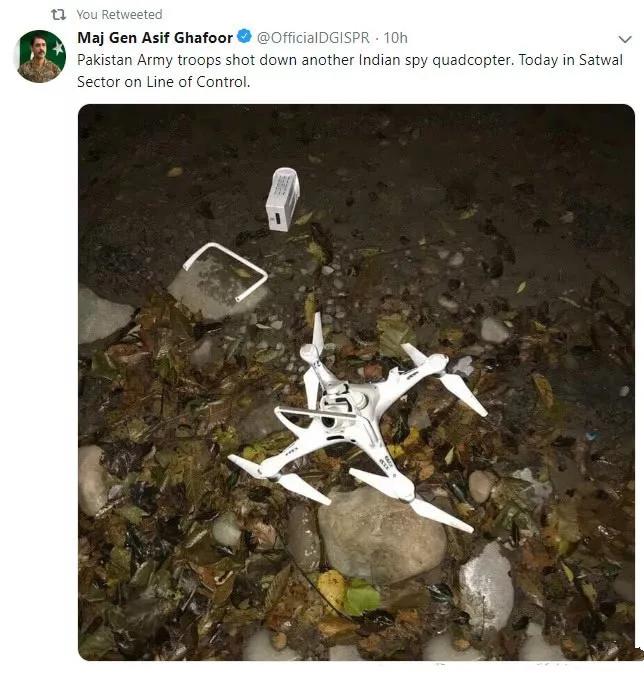Open the @OfficialDGISPR handle link
644x678 pixels.
click(x=314, y=38)
